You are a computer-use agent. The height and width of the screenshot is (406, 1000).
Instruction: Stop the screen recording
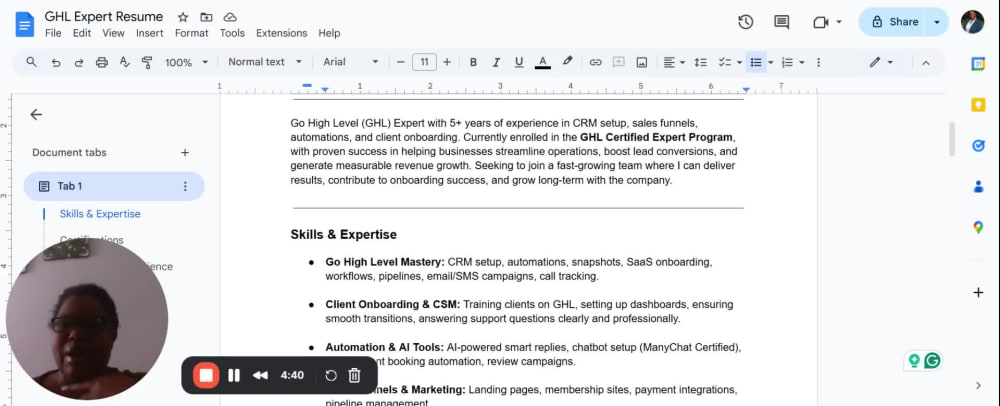pos(206,375)
